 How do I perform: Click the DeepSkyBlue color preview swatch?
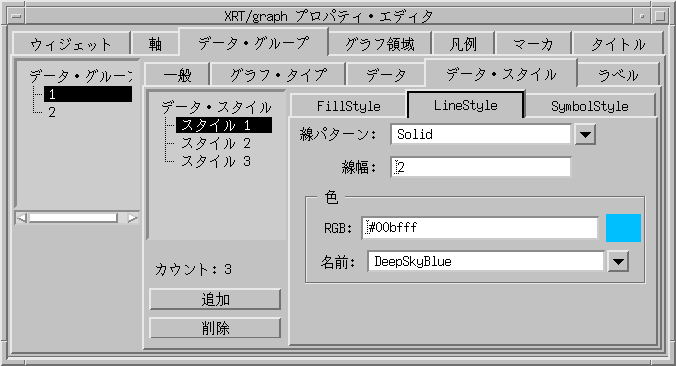coord(623,228)
